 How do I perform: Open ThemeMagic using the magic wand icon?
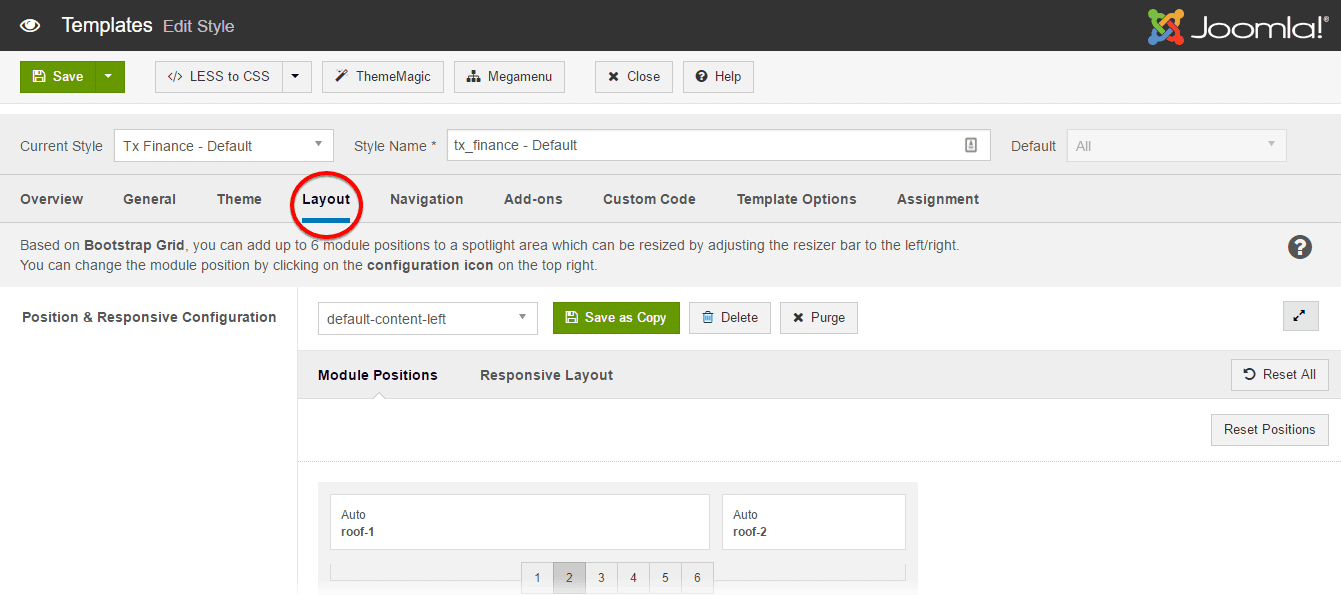click(340, 76)
